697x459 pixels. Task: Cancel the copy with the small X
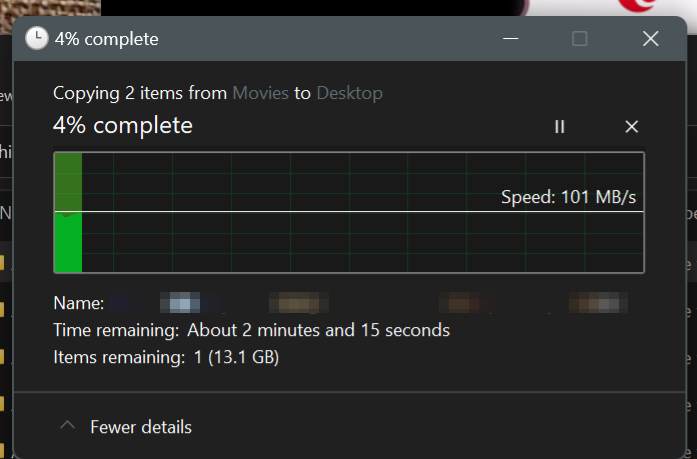coord(632,127)
